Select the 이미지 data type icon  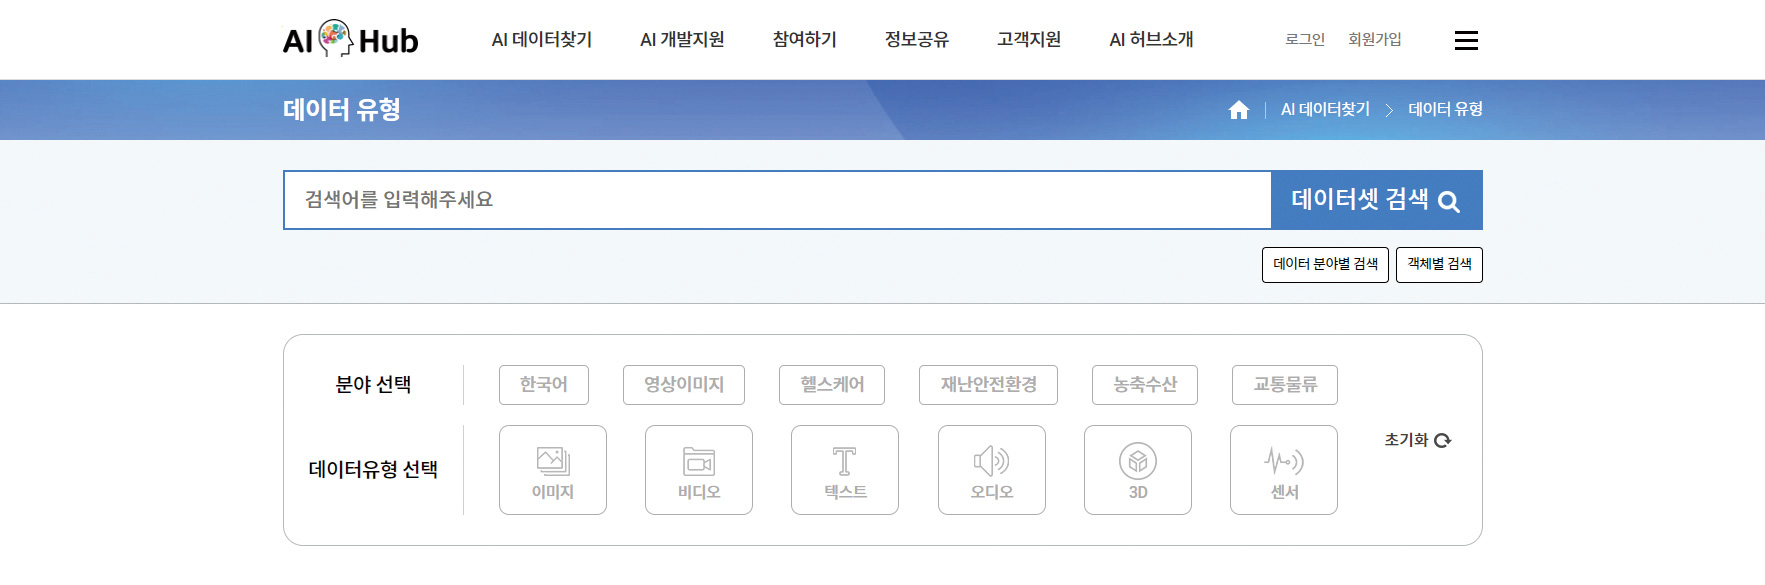[x=553, y=470]
